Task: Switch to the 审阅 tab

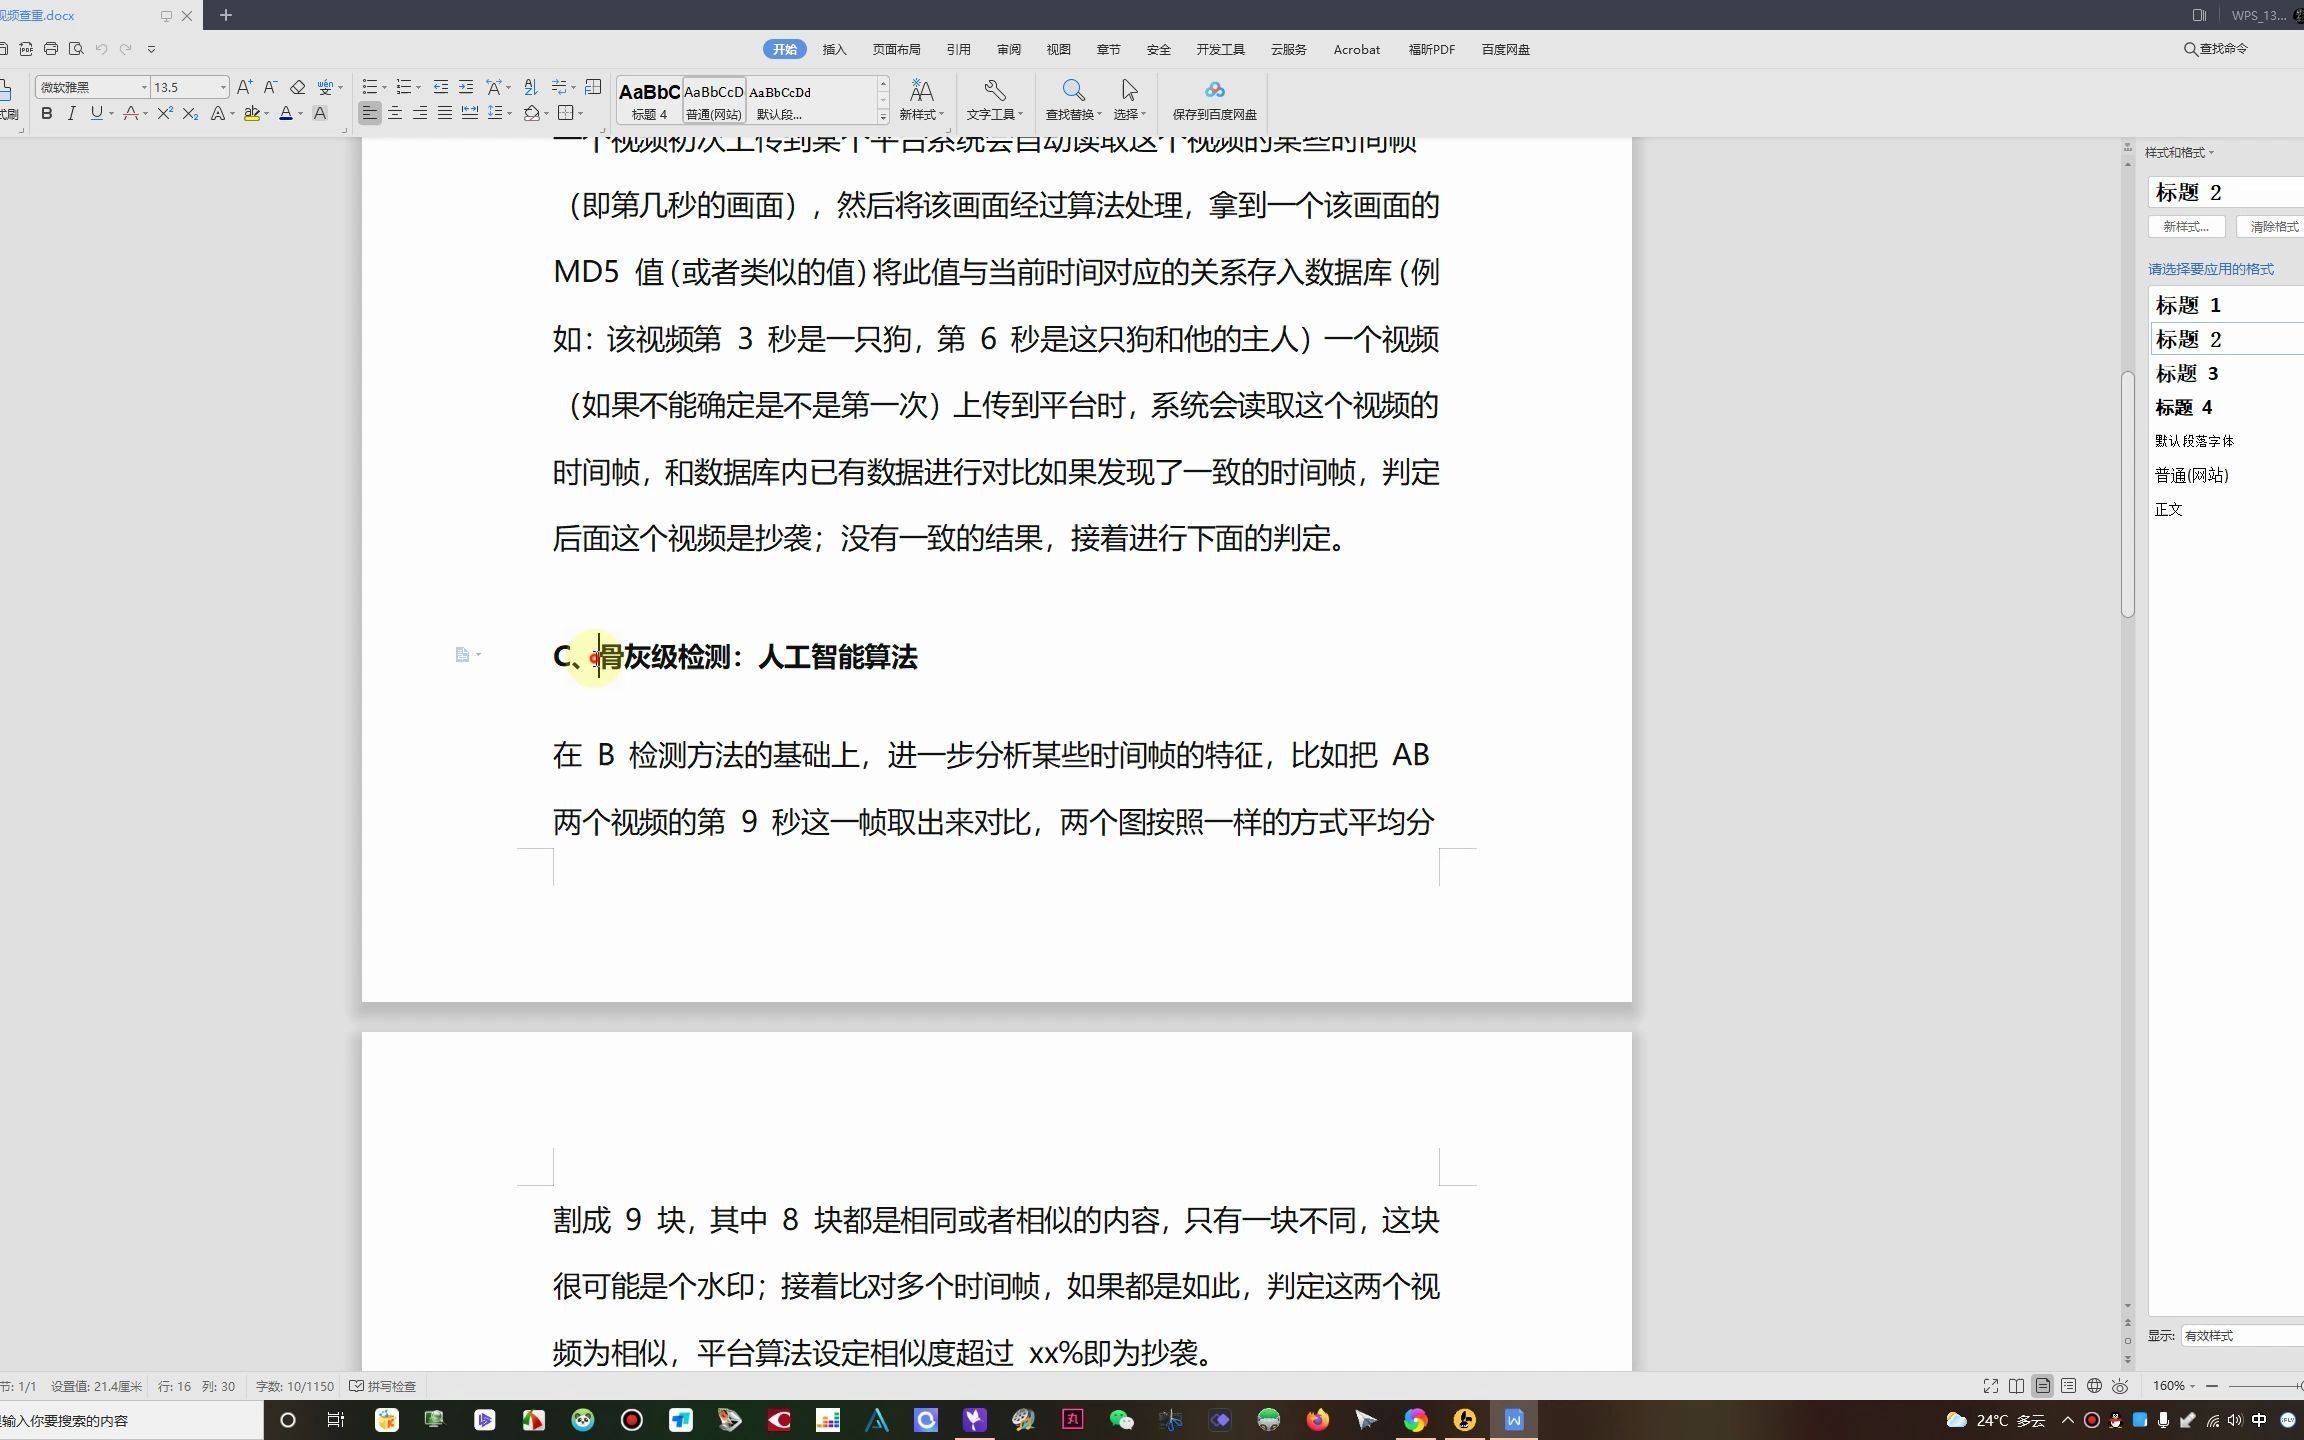Action: coord(1009,49)
